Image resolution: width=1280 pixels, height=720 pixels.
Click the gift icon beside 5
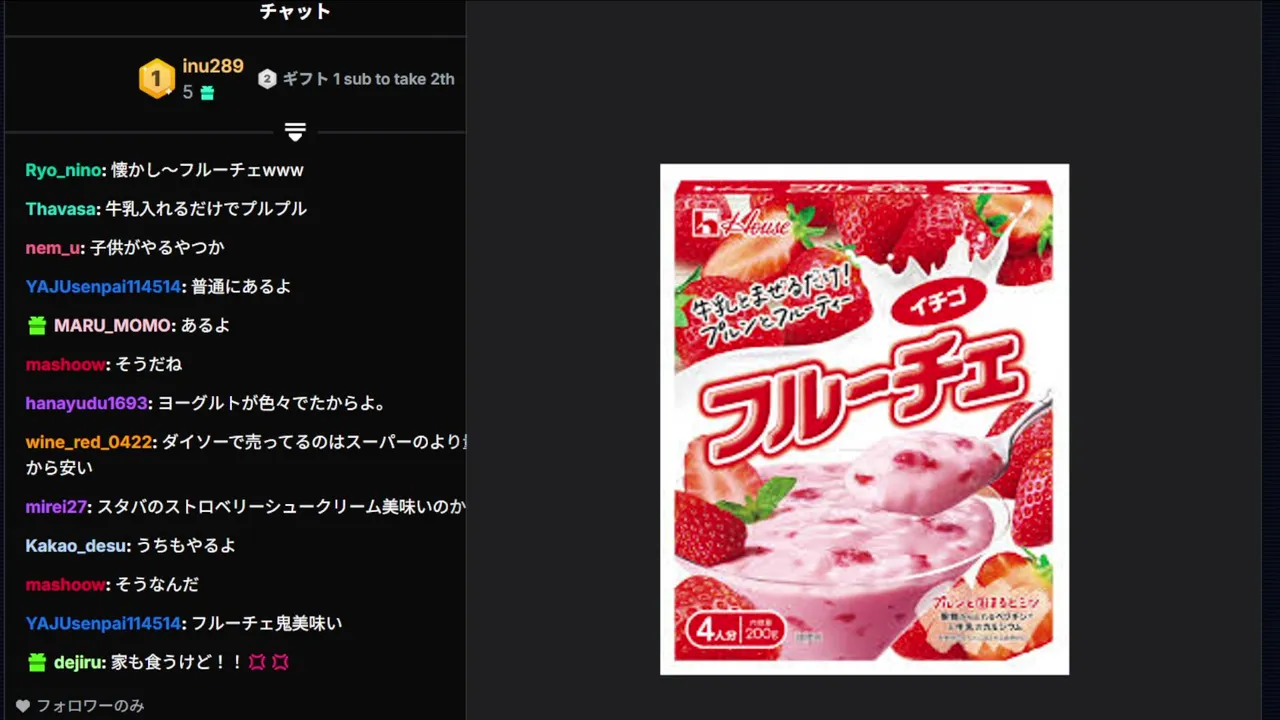(207, 93)
